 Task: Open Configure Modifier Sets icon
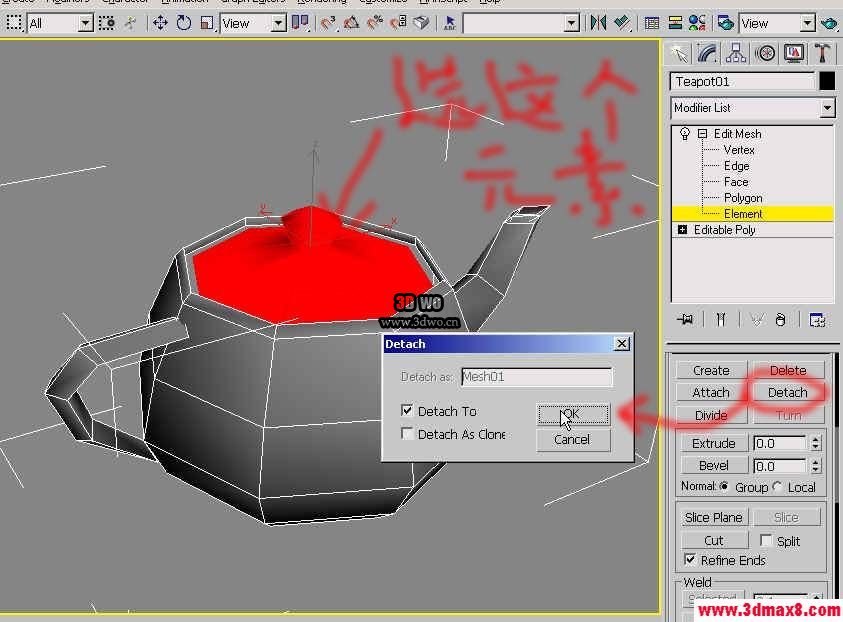pos(817,319)
